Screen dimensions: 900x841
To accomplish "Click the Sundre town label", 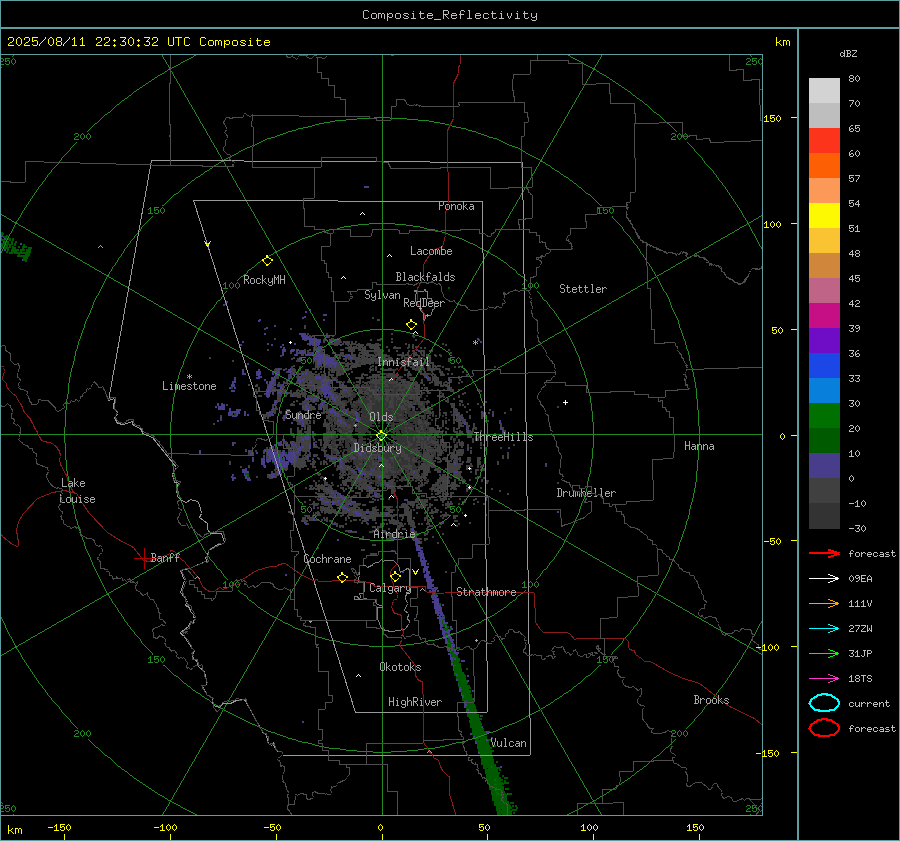I will (303, 415).
